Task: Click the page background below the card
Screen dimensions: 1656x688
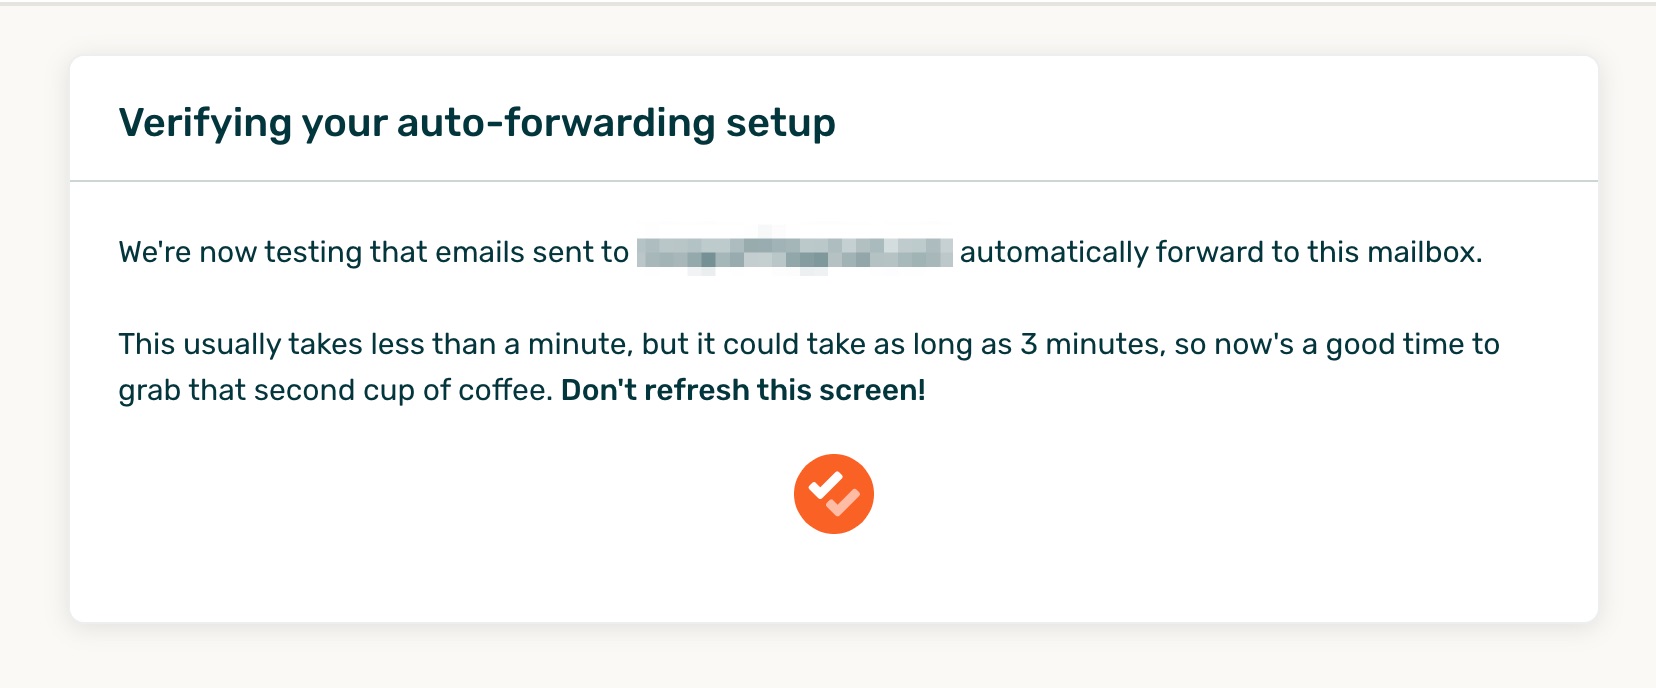Action: pyautogui.click(x=833, y=658)
